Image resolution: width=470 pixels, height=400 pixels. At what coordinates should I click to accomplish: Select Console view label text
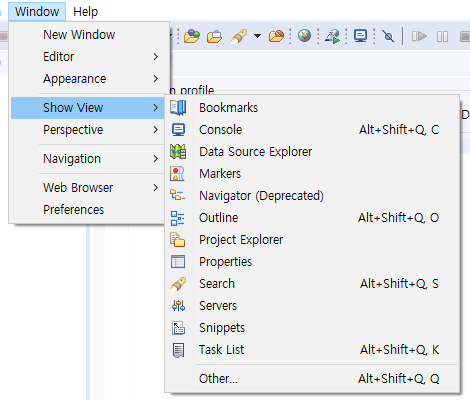(x=221, y=130)
